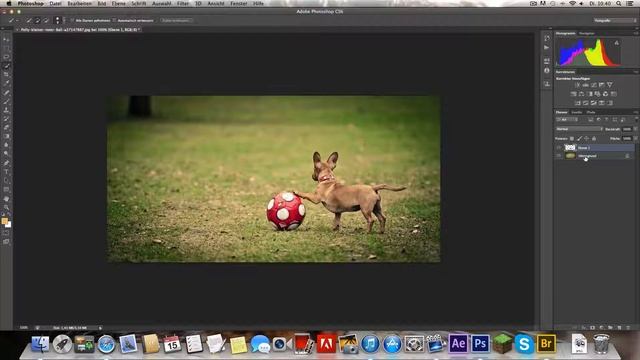Switch to the Kanäle tab
The width and height of the screenshot is (640, 360).
point(577,112)
